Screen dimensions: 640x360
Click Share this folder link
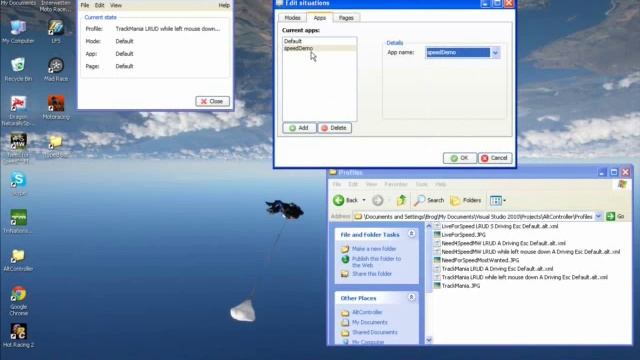(x=372, y=274)
